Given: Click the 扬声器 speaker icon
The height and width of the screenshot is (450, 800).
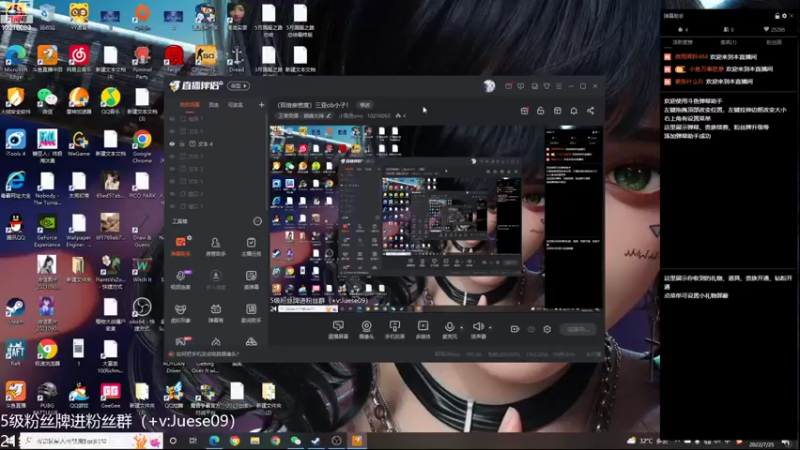Looking at the screenshot, I should tap(478, 327).
